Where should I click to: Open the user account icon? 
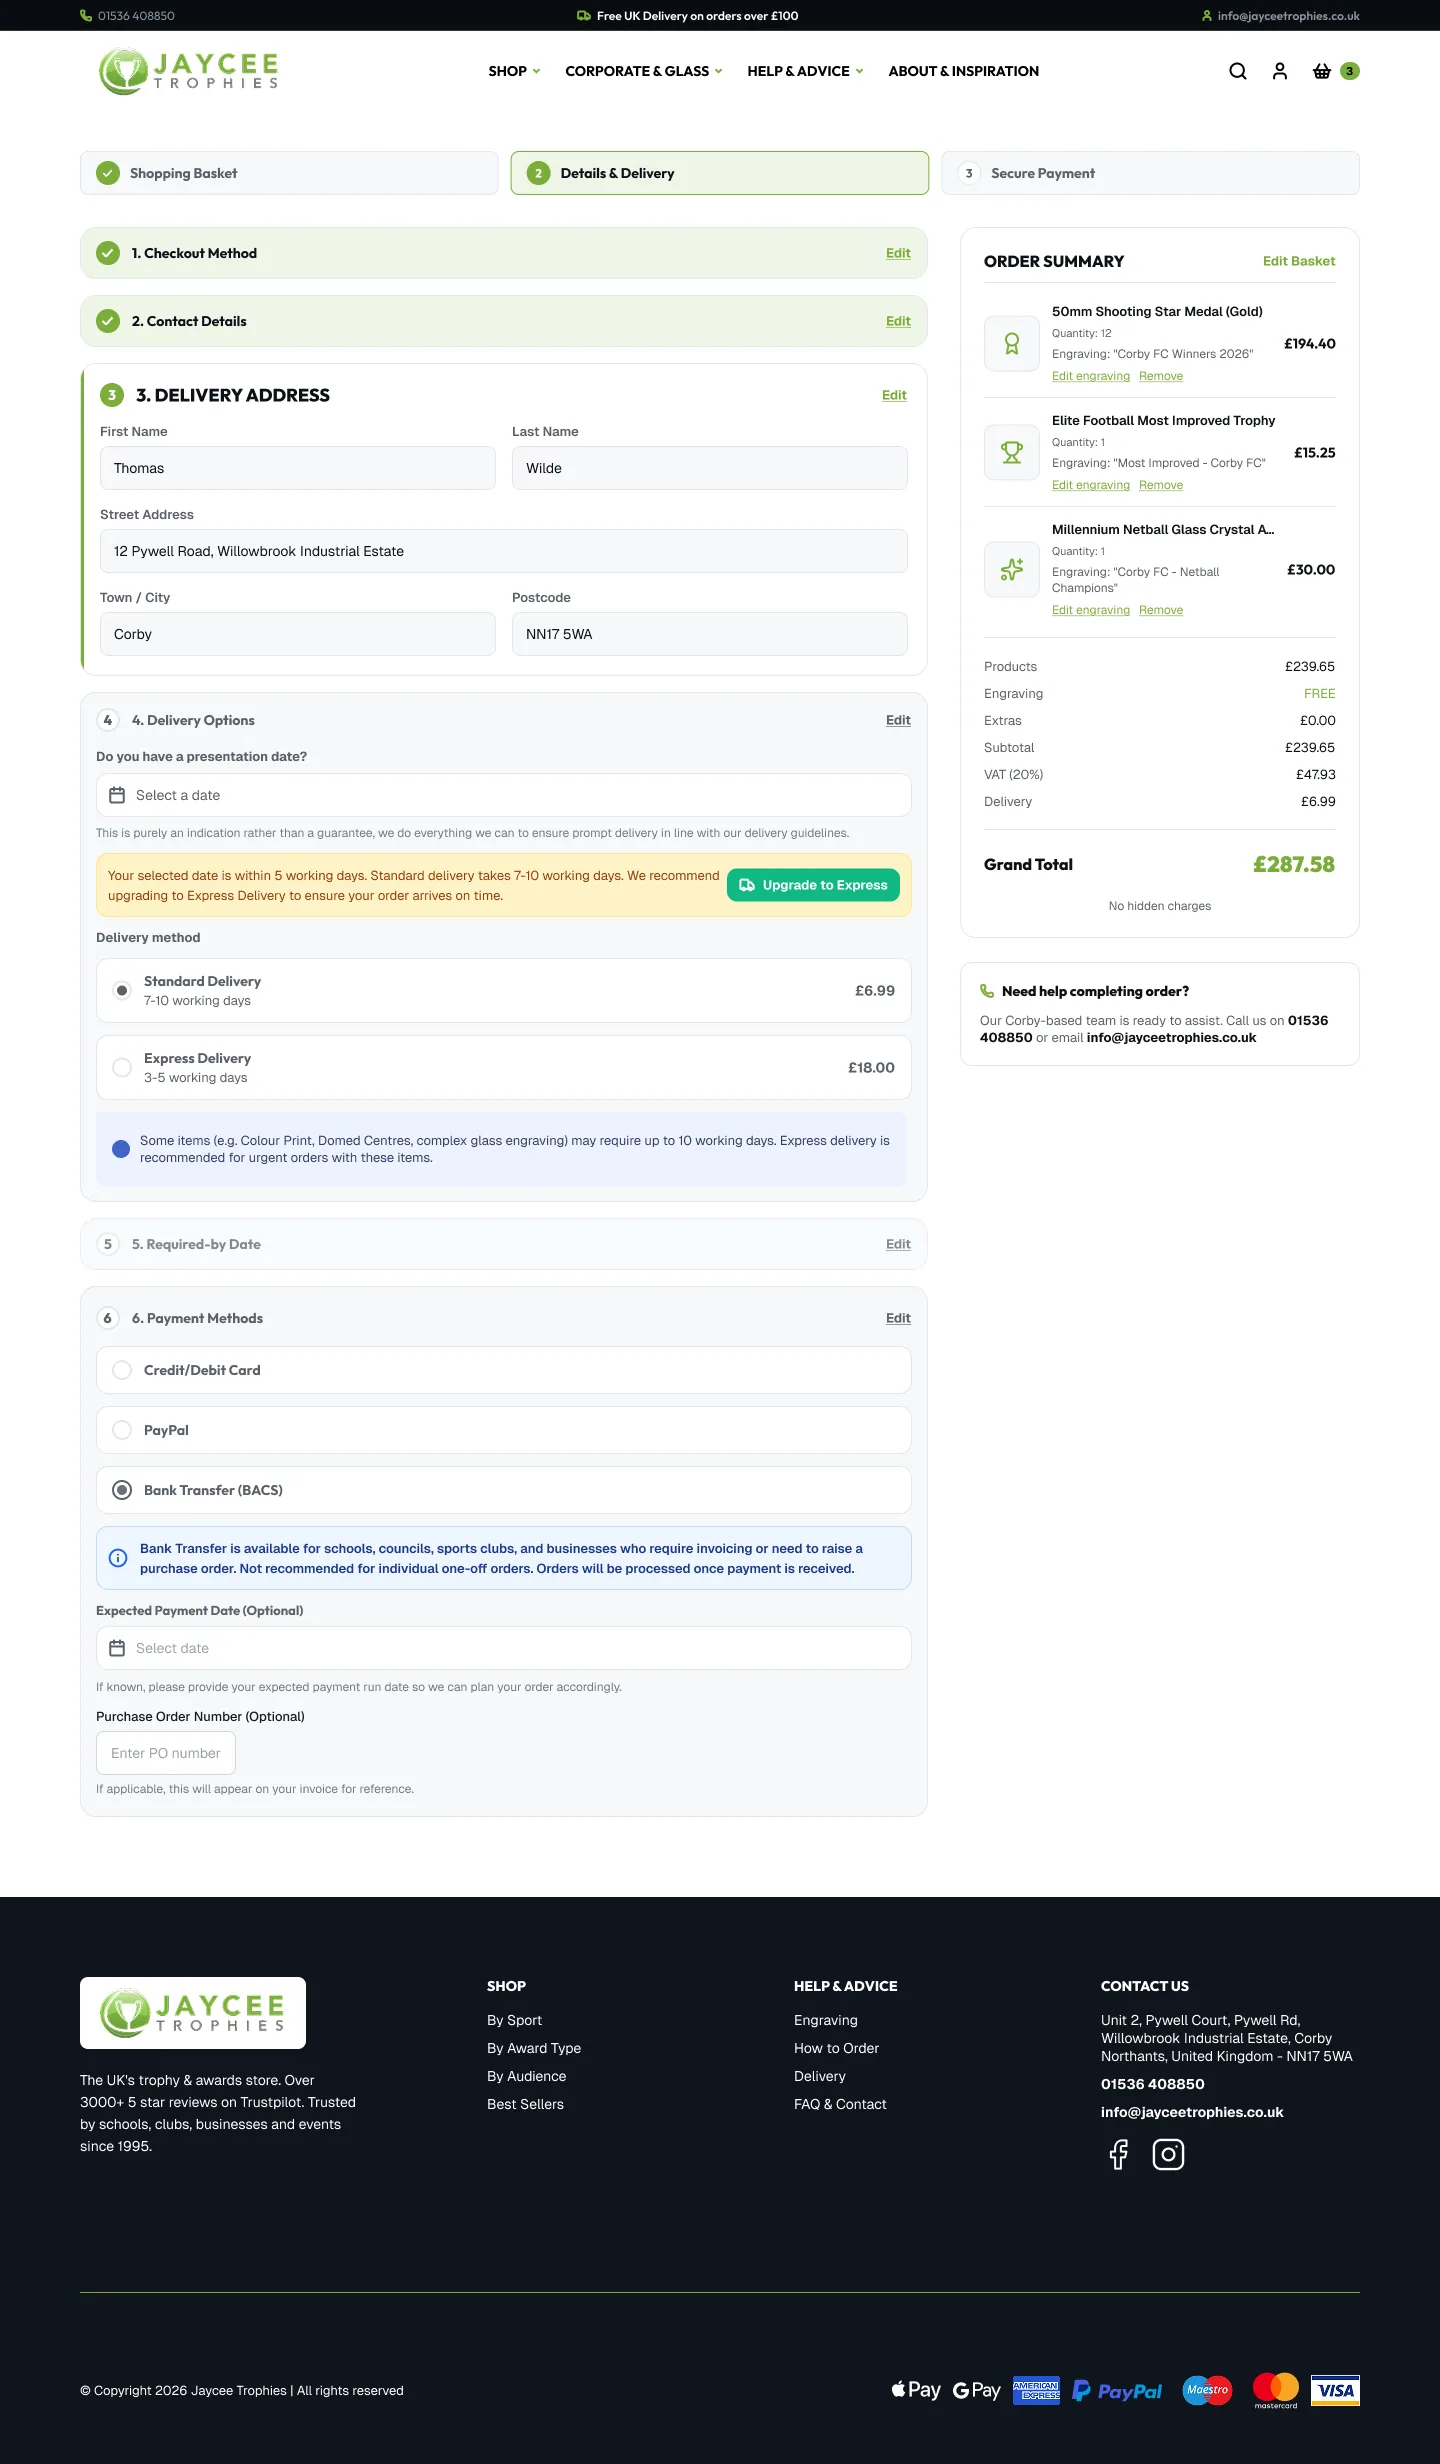1280,71
